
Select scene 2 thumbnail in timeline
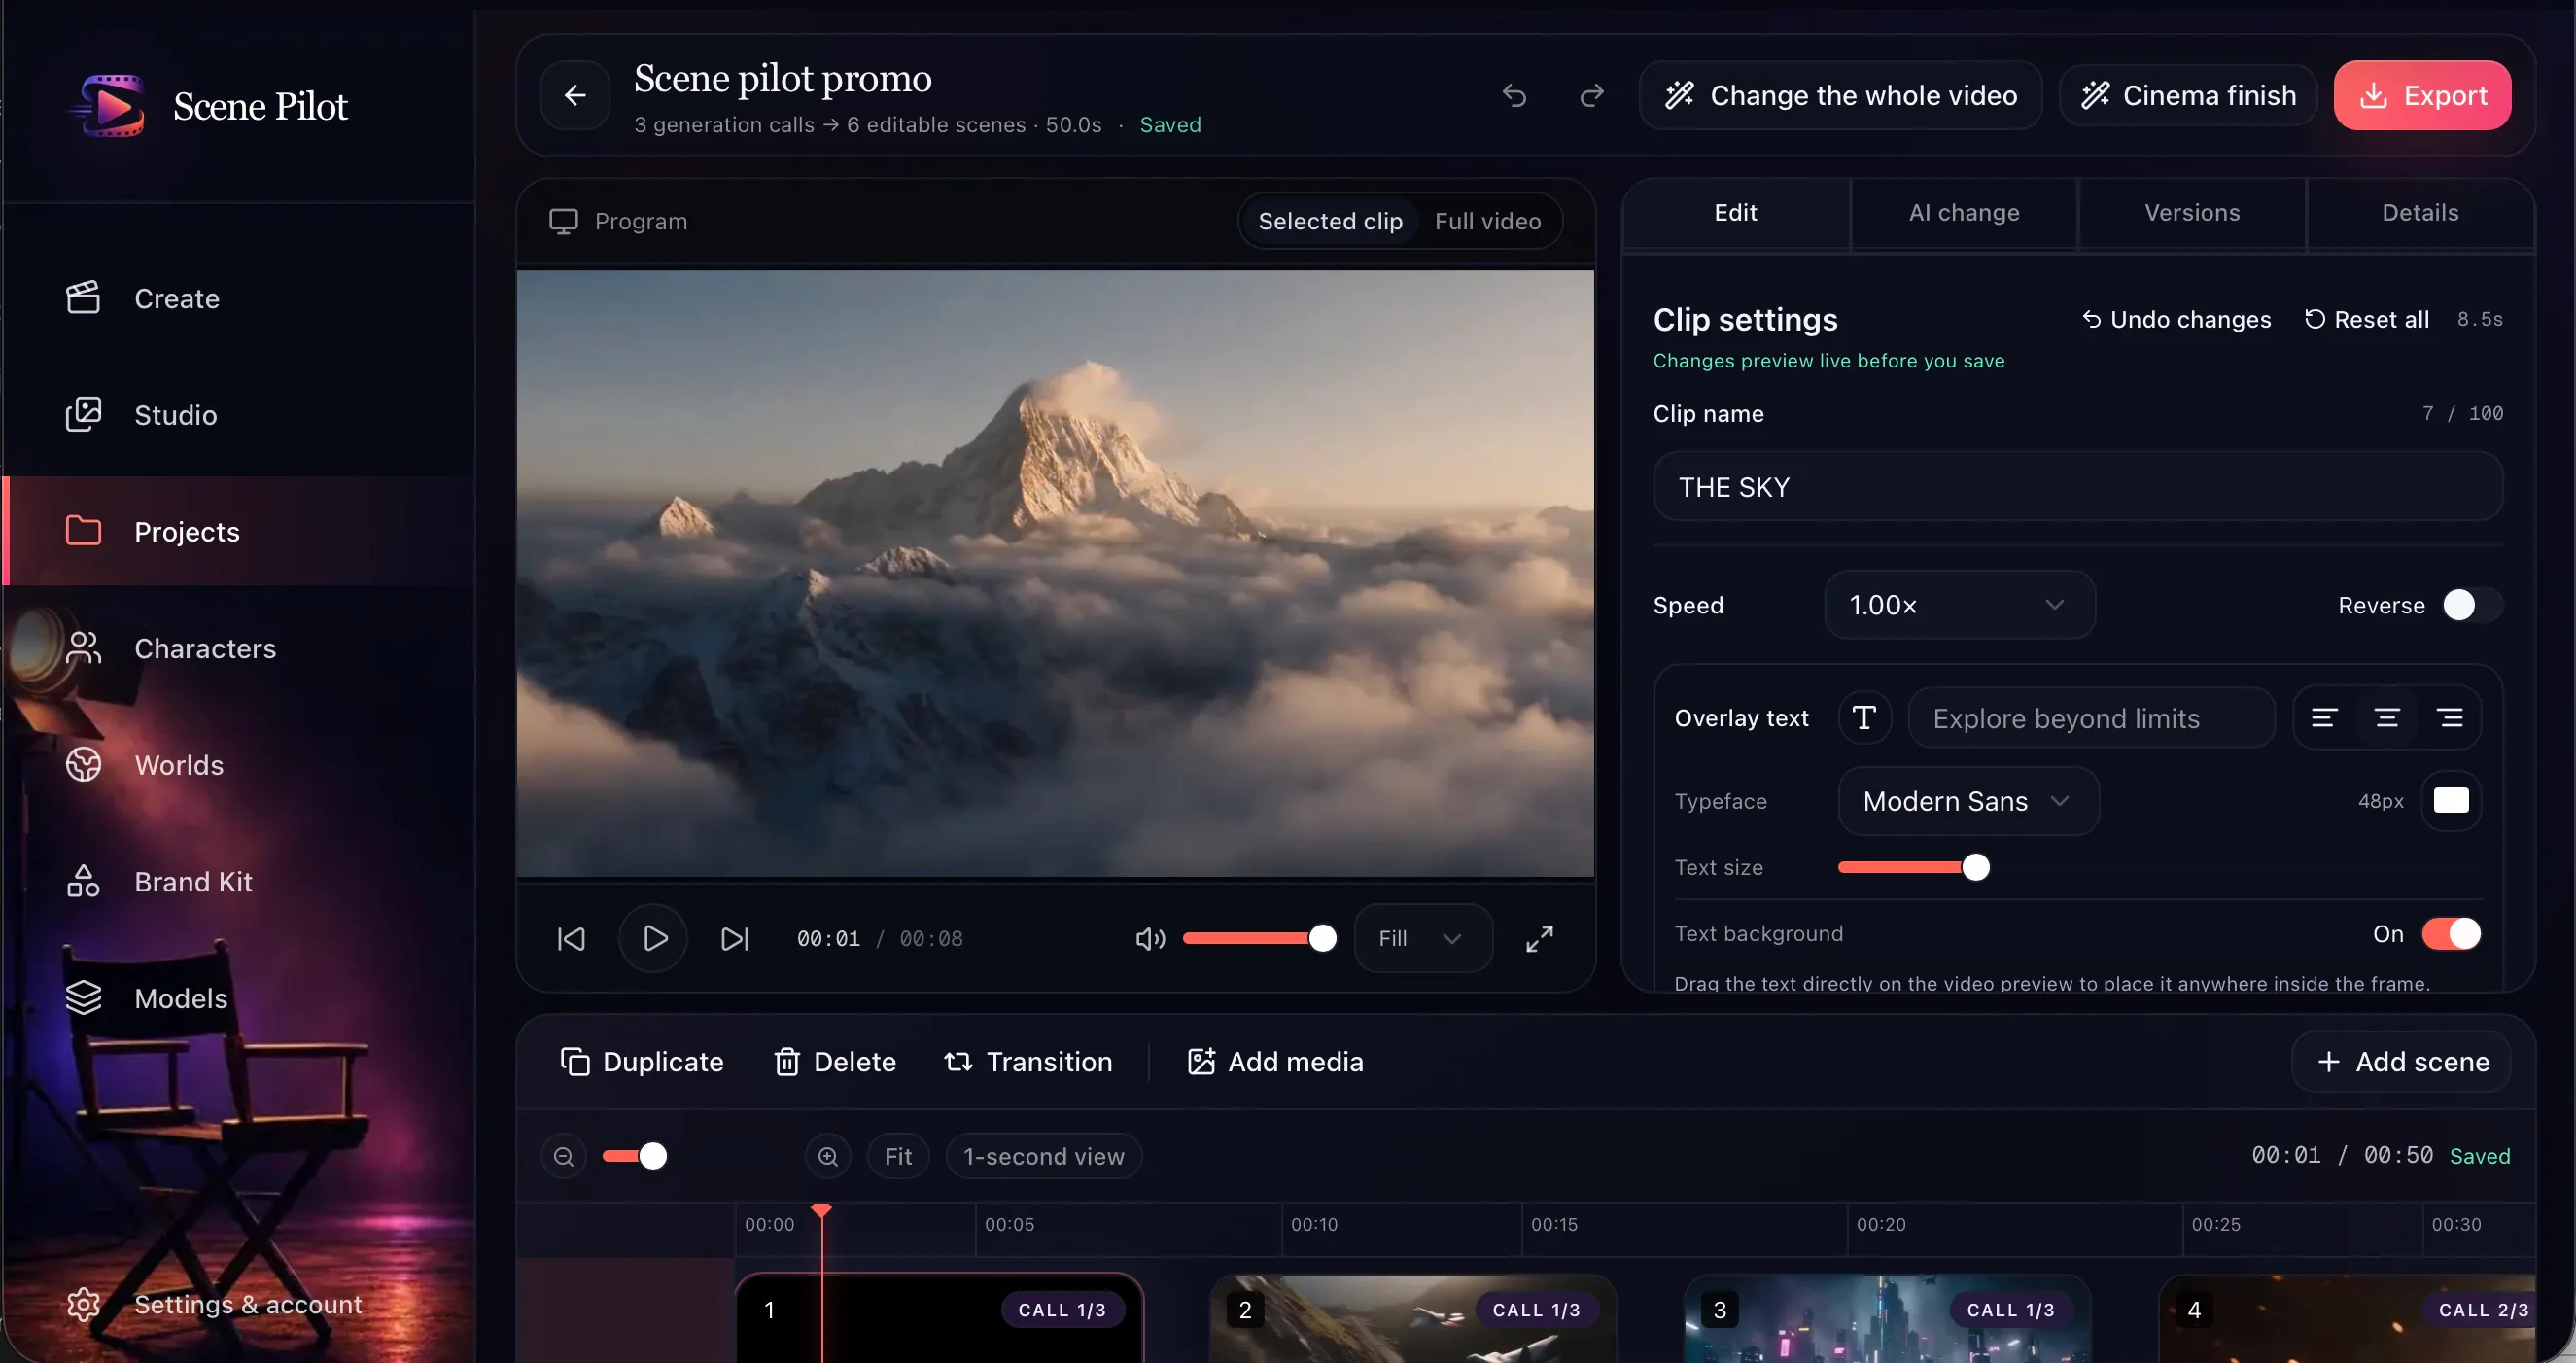point(1413,1317)
